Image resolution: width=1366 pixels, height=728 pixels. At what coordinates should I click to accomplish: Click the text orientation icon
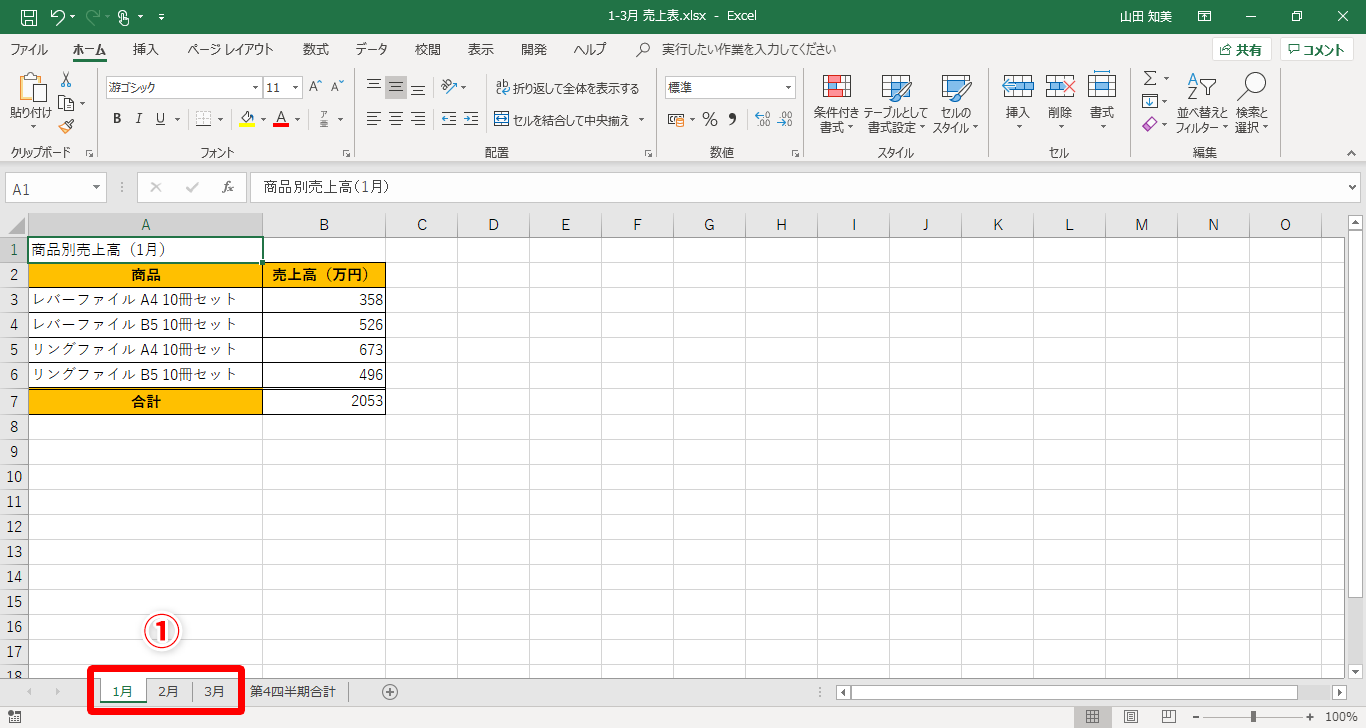coord(449,87)
